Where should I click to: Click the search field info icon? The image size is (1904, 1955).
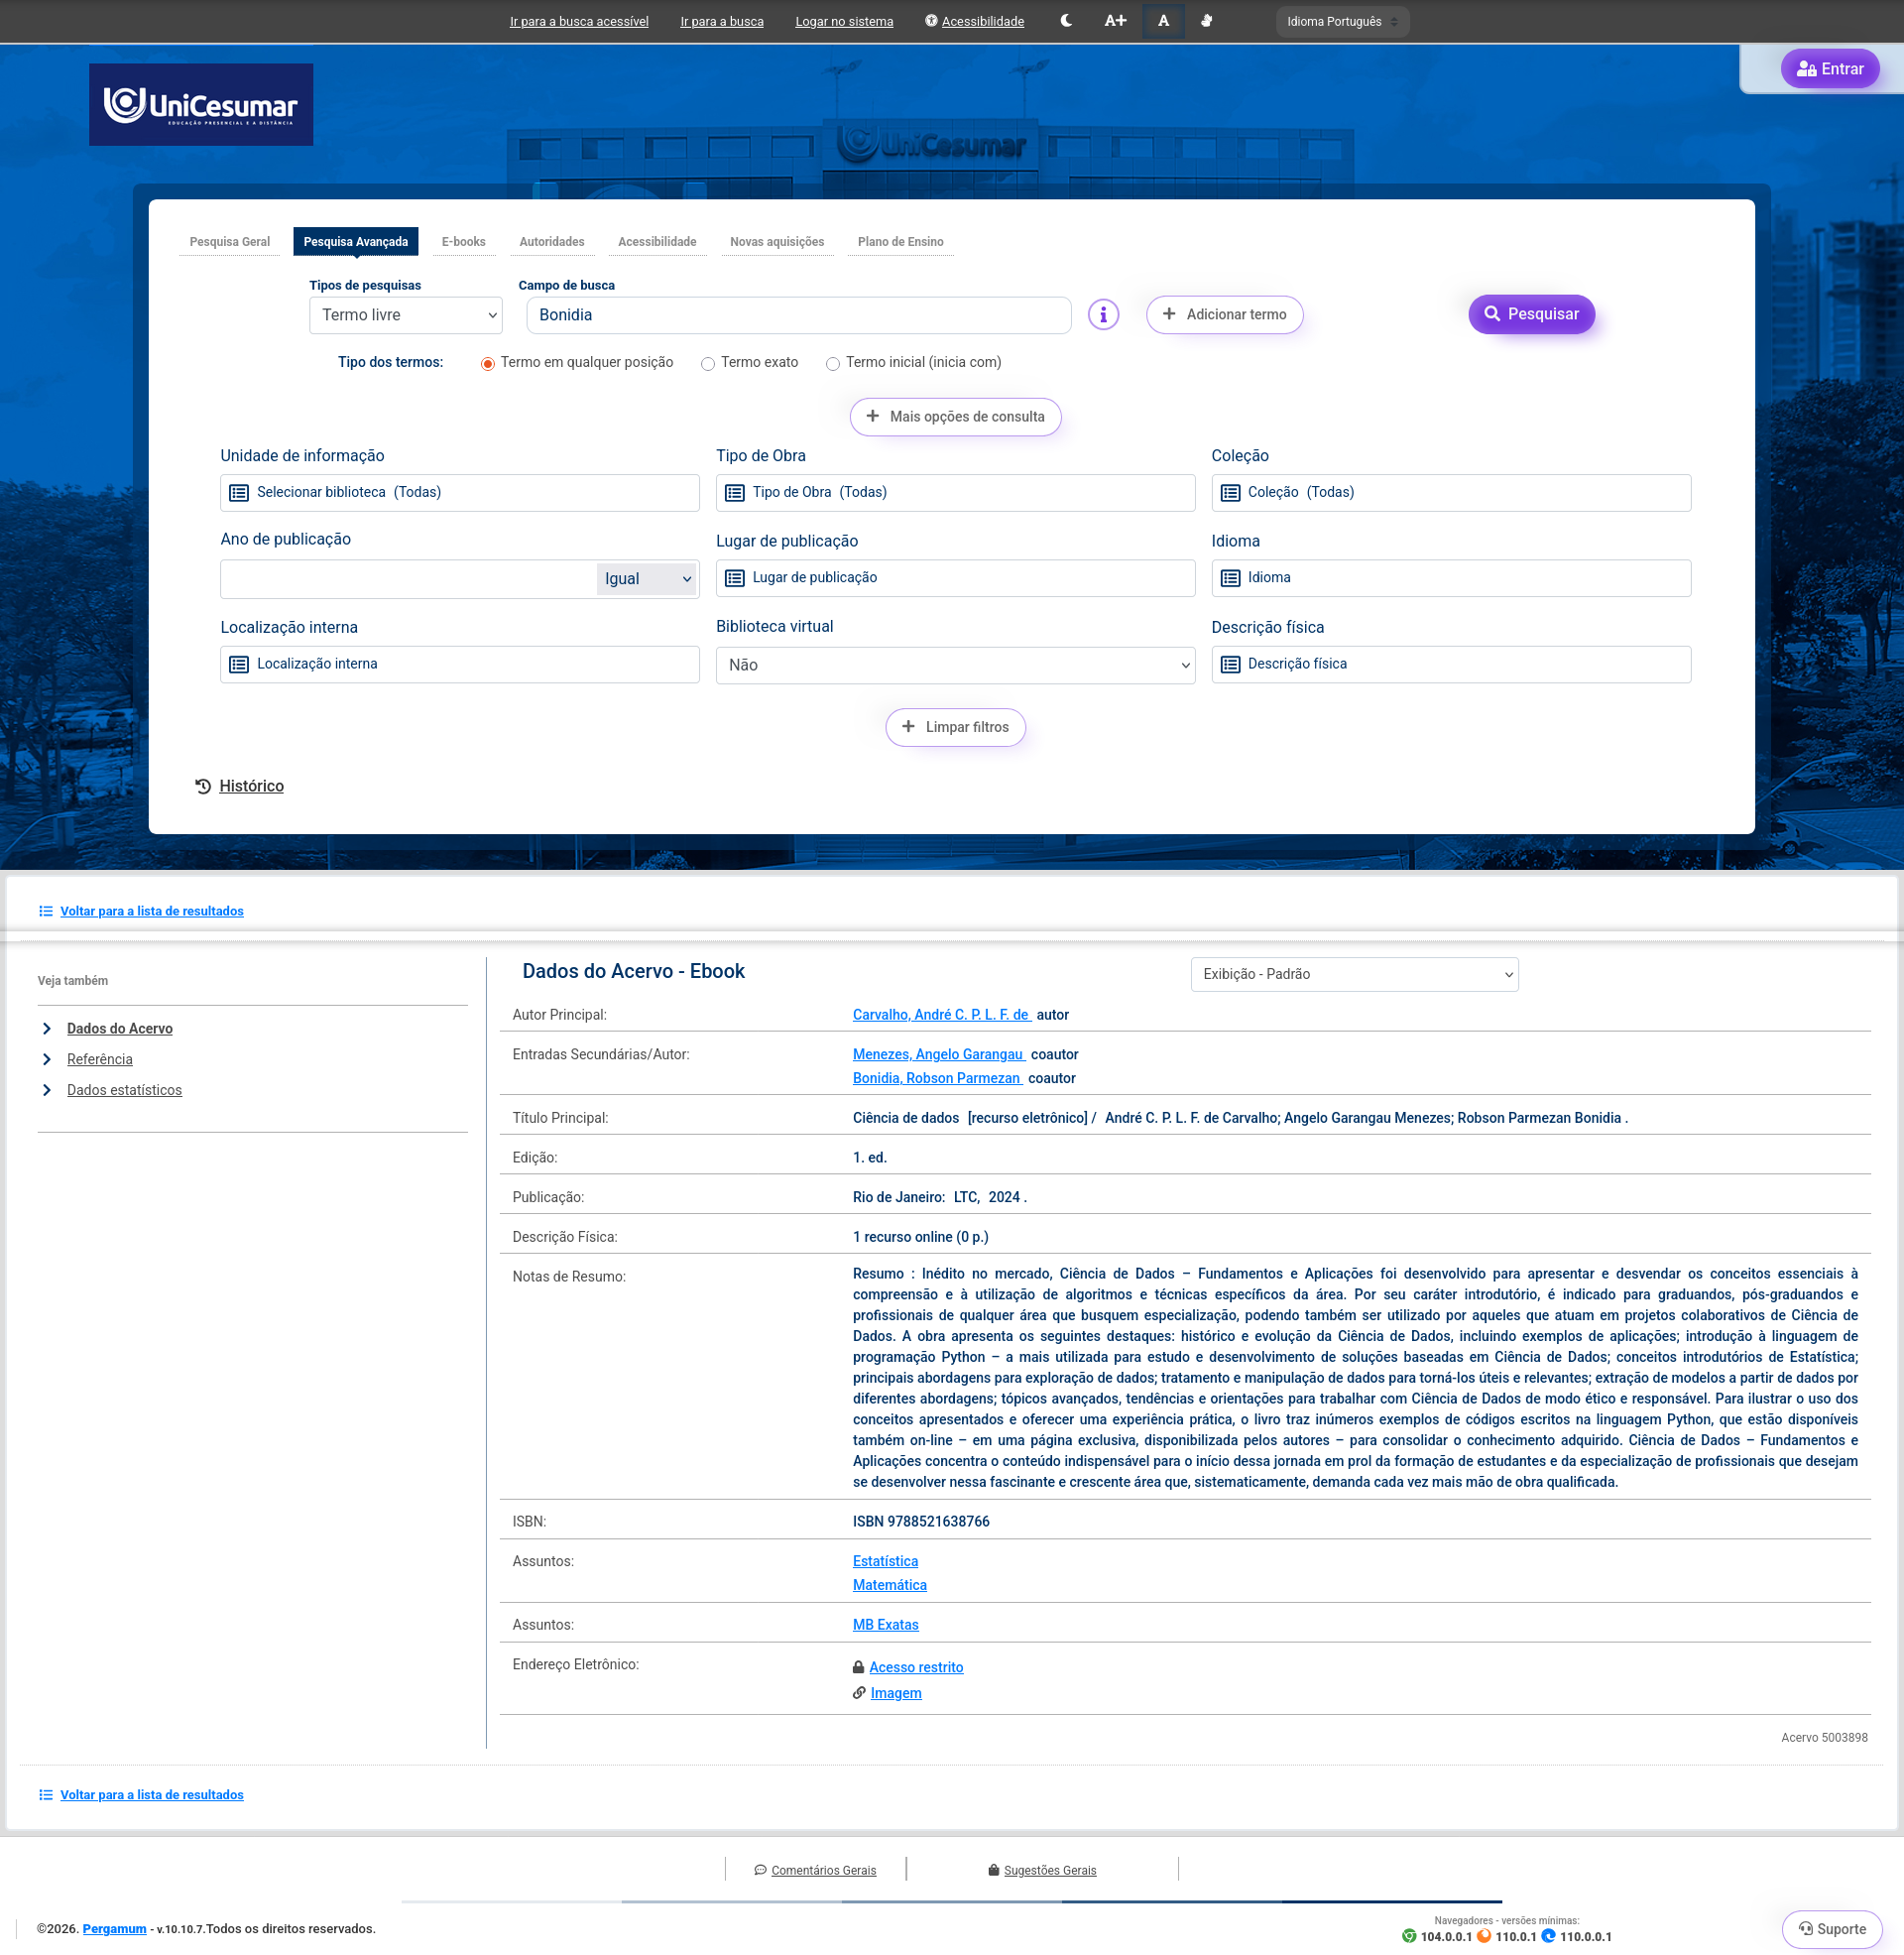point(1103,315)
